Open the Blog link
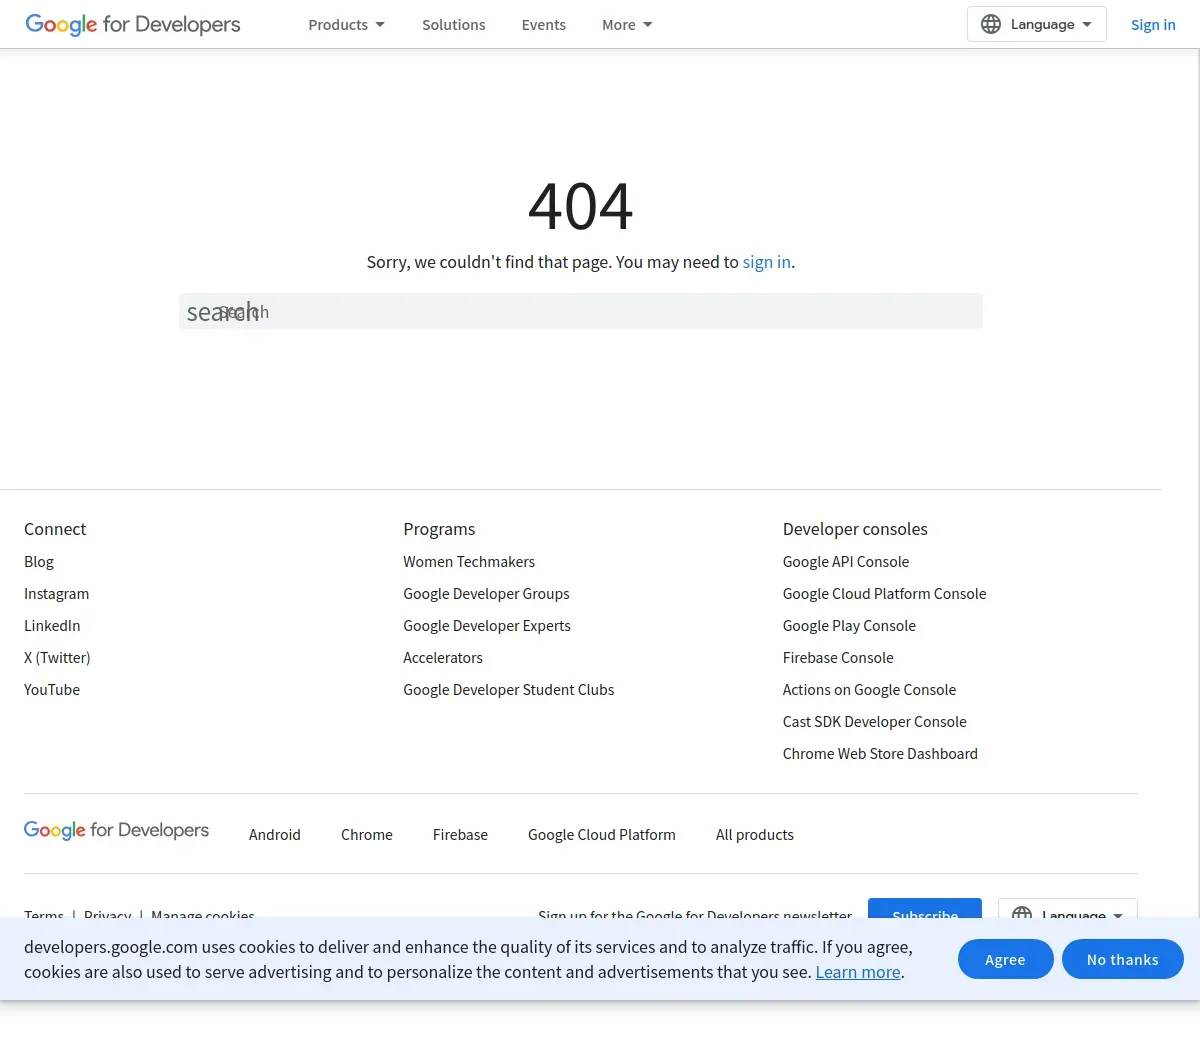The image size is (1200, 1040). [x=39, y=562]
